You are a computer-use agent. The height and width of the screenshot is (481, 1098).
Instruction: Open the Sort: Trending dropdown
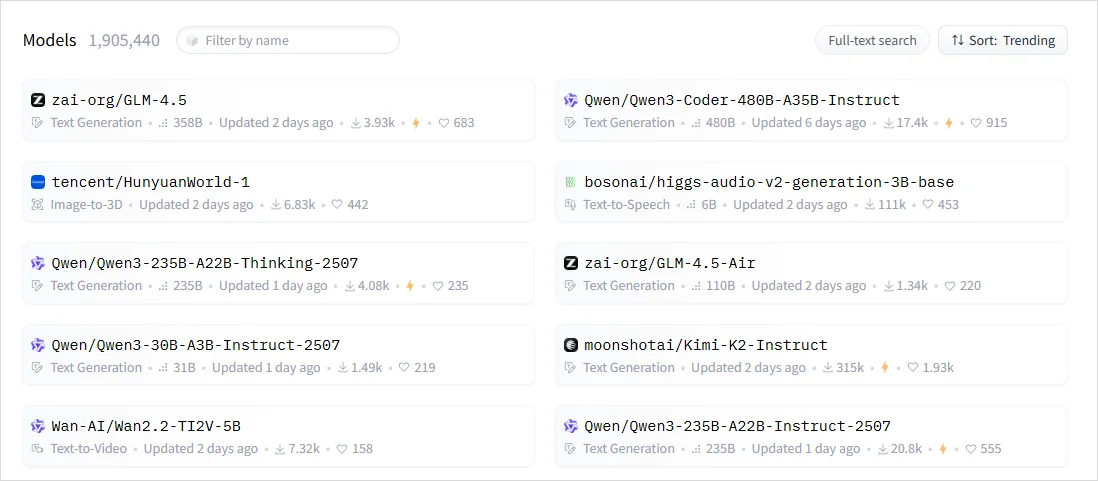(1003, 40)
